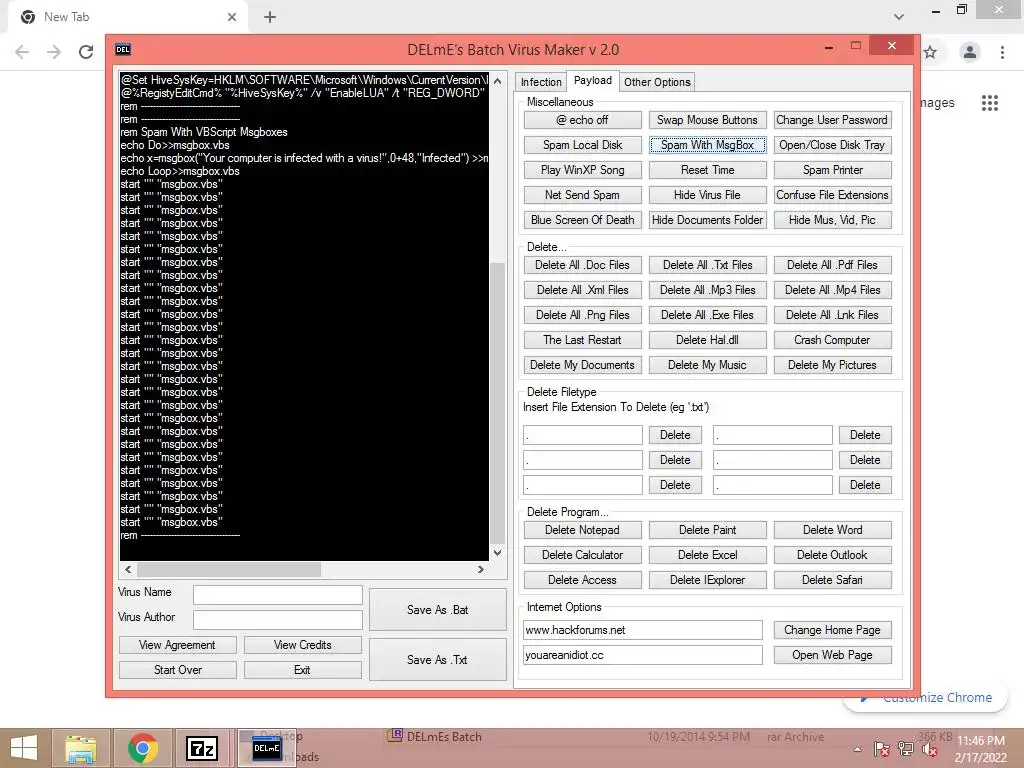Open Chrome profile avatar icon

(970, 52)
